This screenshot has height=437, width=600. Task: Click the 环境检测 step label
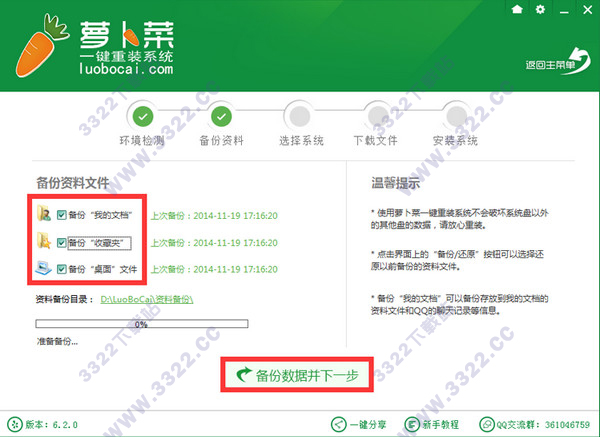tap(142, 141)
